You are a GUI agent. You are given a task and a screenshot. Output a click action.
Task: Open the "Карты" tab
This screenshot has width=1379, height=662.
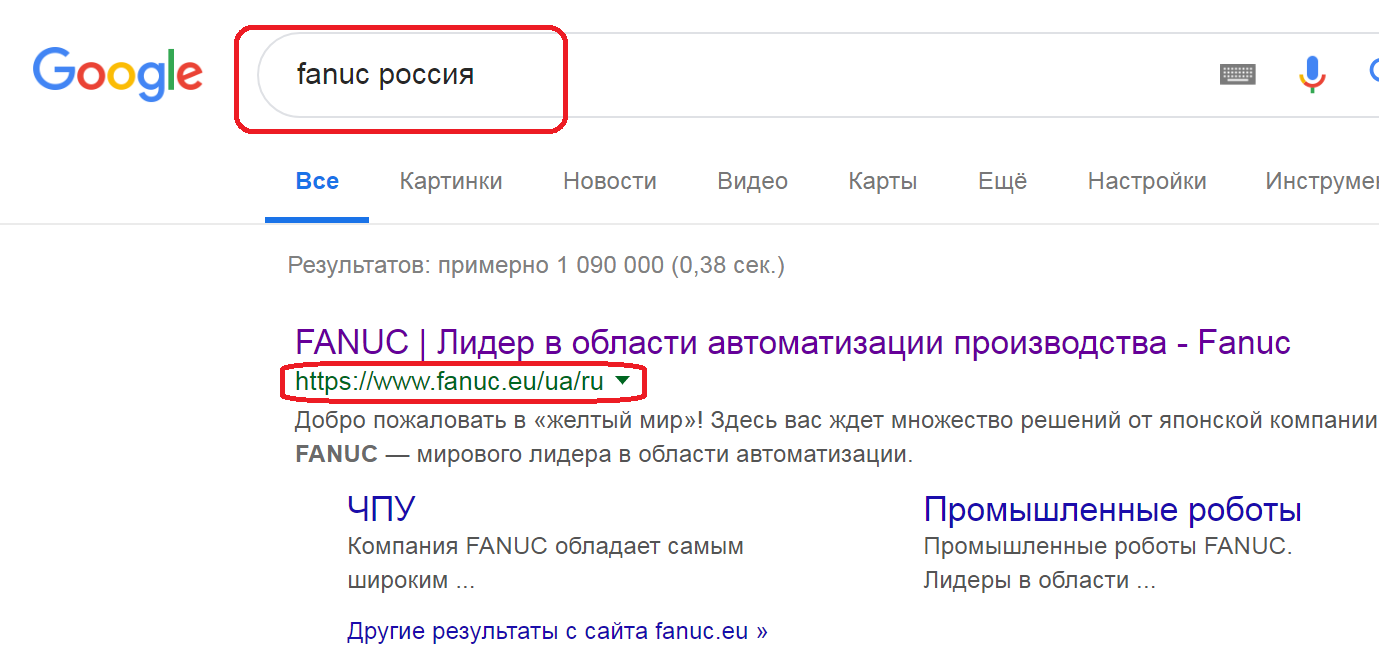click(x=883, y=181)
